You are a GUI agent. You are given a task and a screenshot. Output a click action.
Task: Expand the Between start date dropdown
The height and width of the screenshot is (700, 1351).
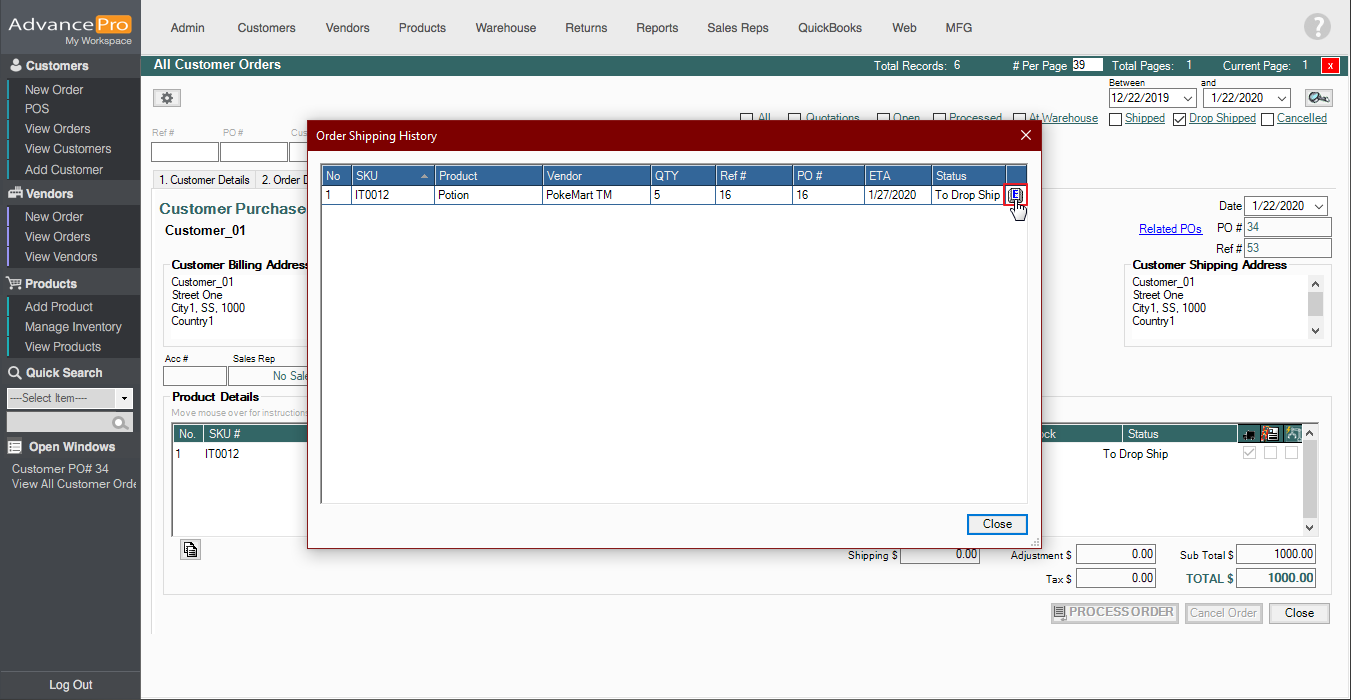point(1187,98)
